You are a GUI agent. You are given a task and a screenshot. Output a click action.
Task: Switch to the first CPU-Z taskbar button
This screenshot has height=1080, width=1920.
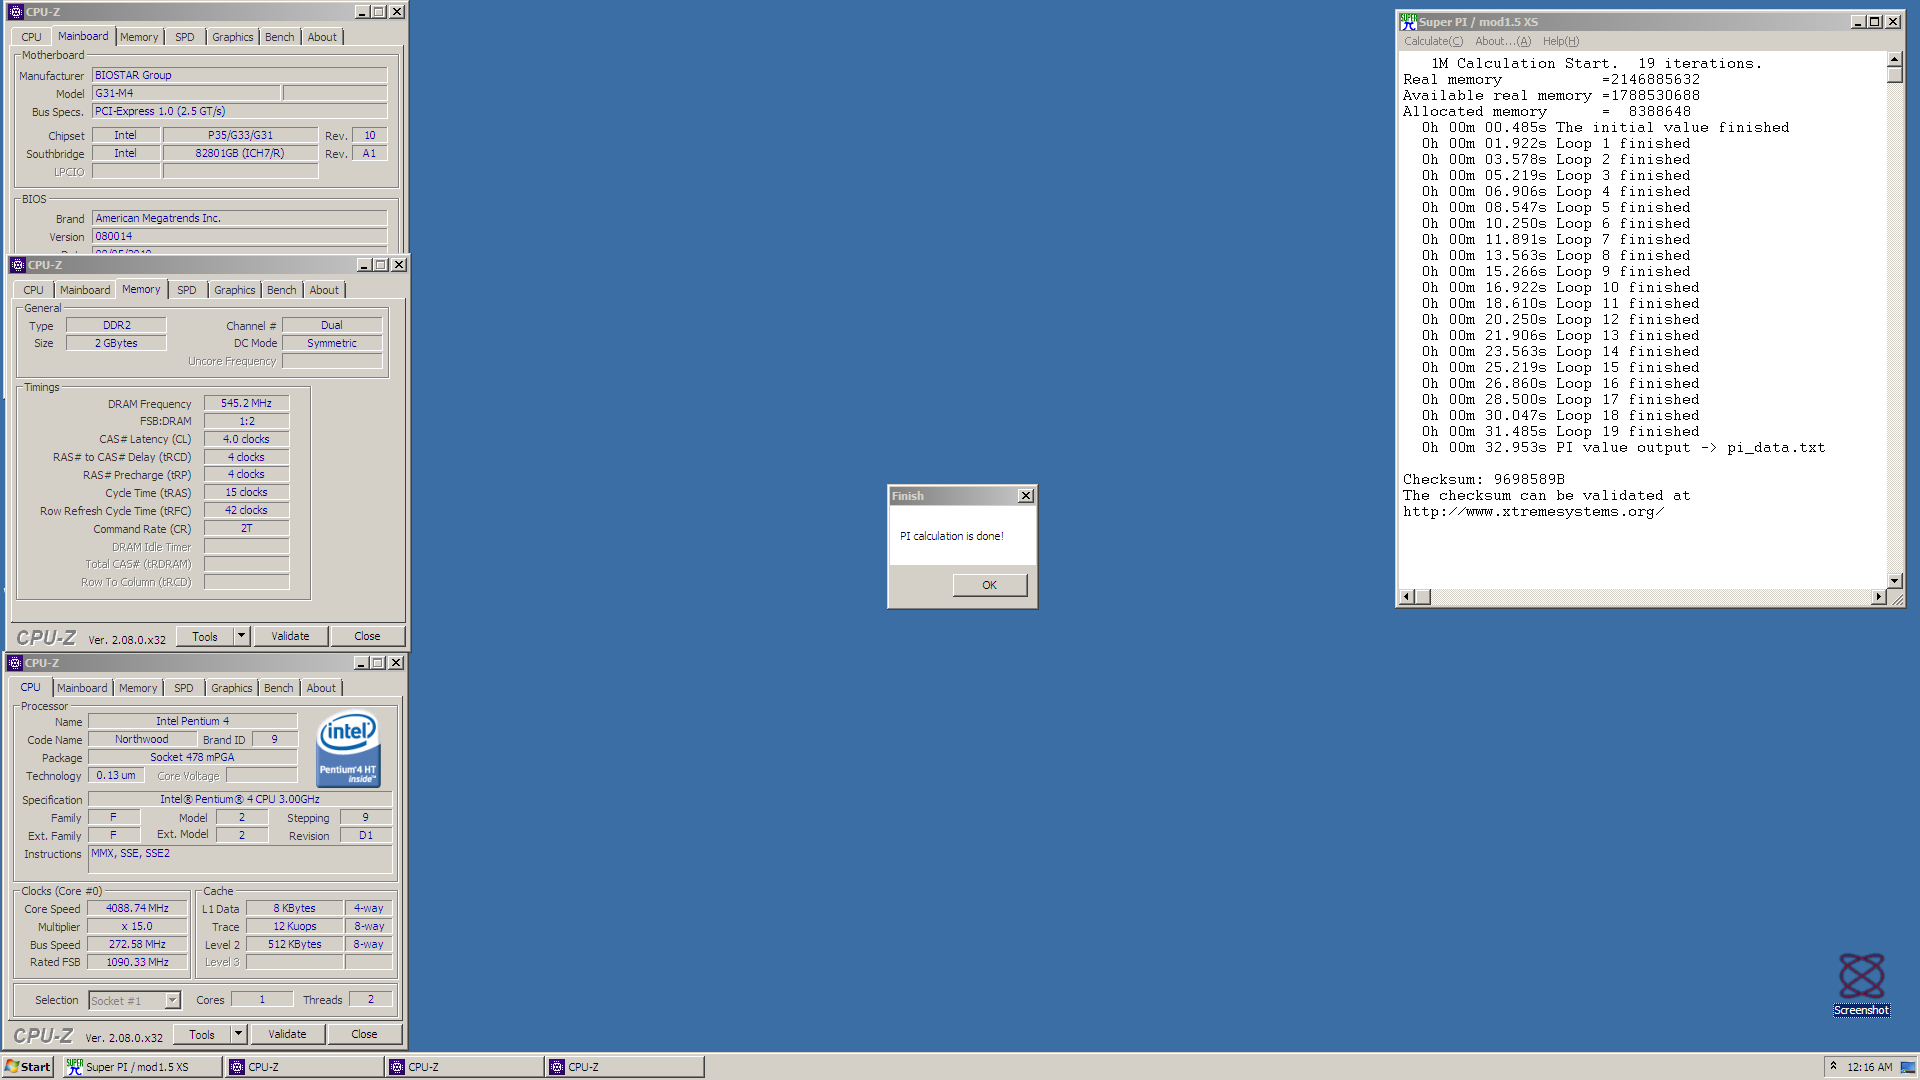pos(305,1067)
